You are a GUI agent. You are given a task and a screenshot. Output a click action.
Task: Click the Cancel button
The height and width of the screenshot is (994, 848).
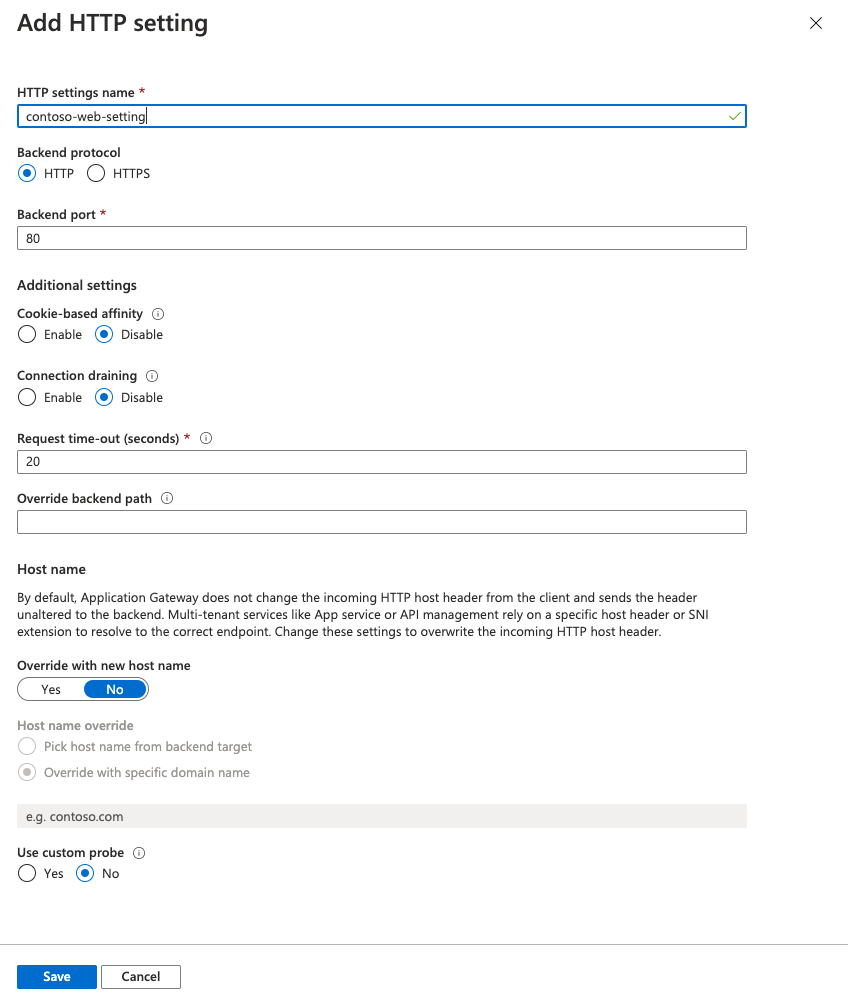point(140,976)
